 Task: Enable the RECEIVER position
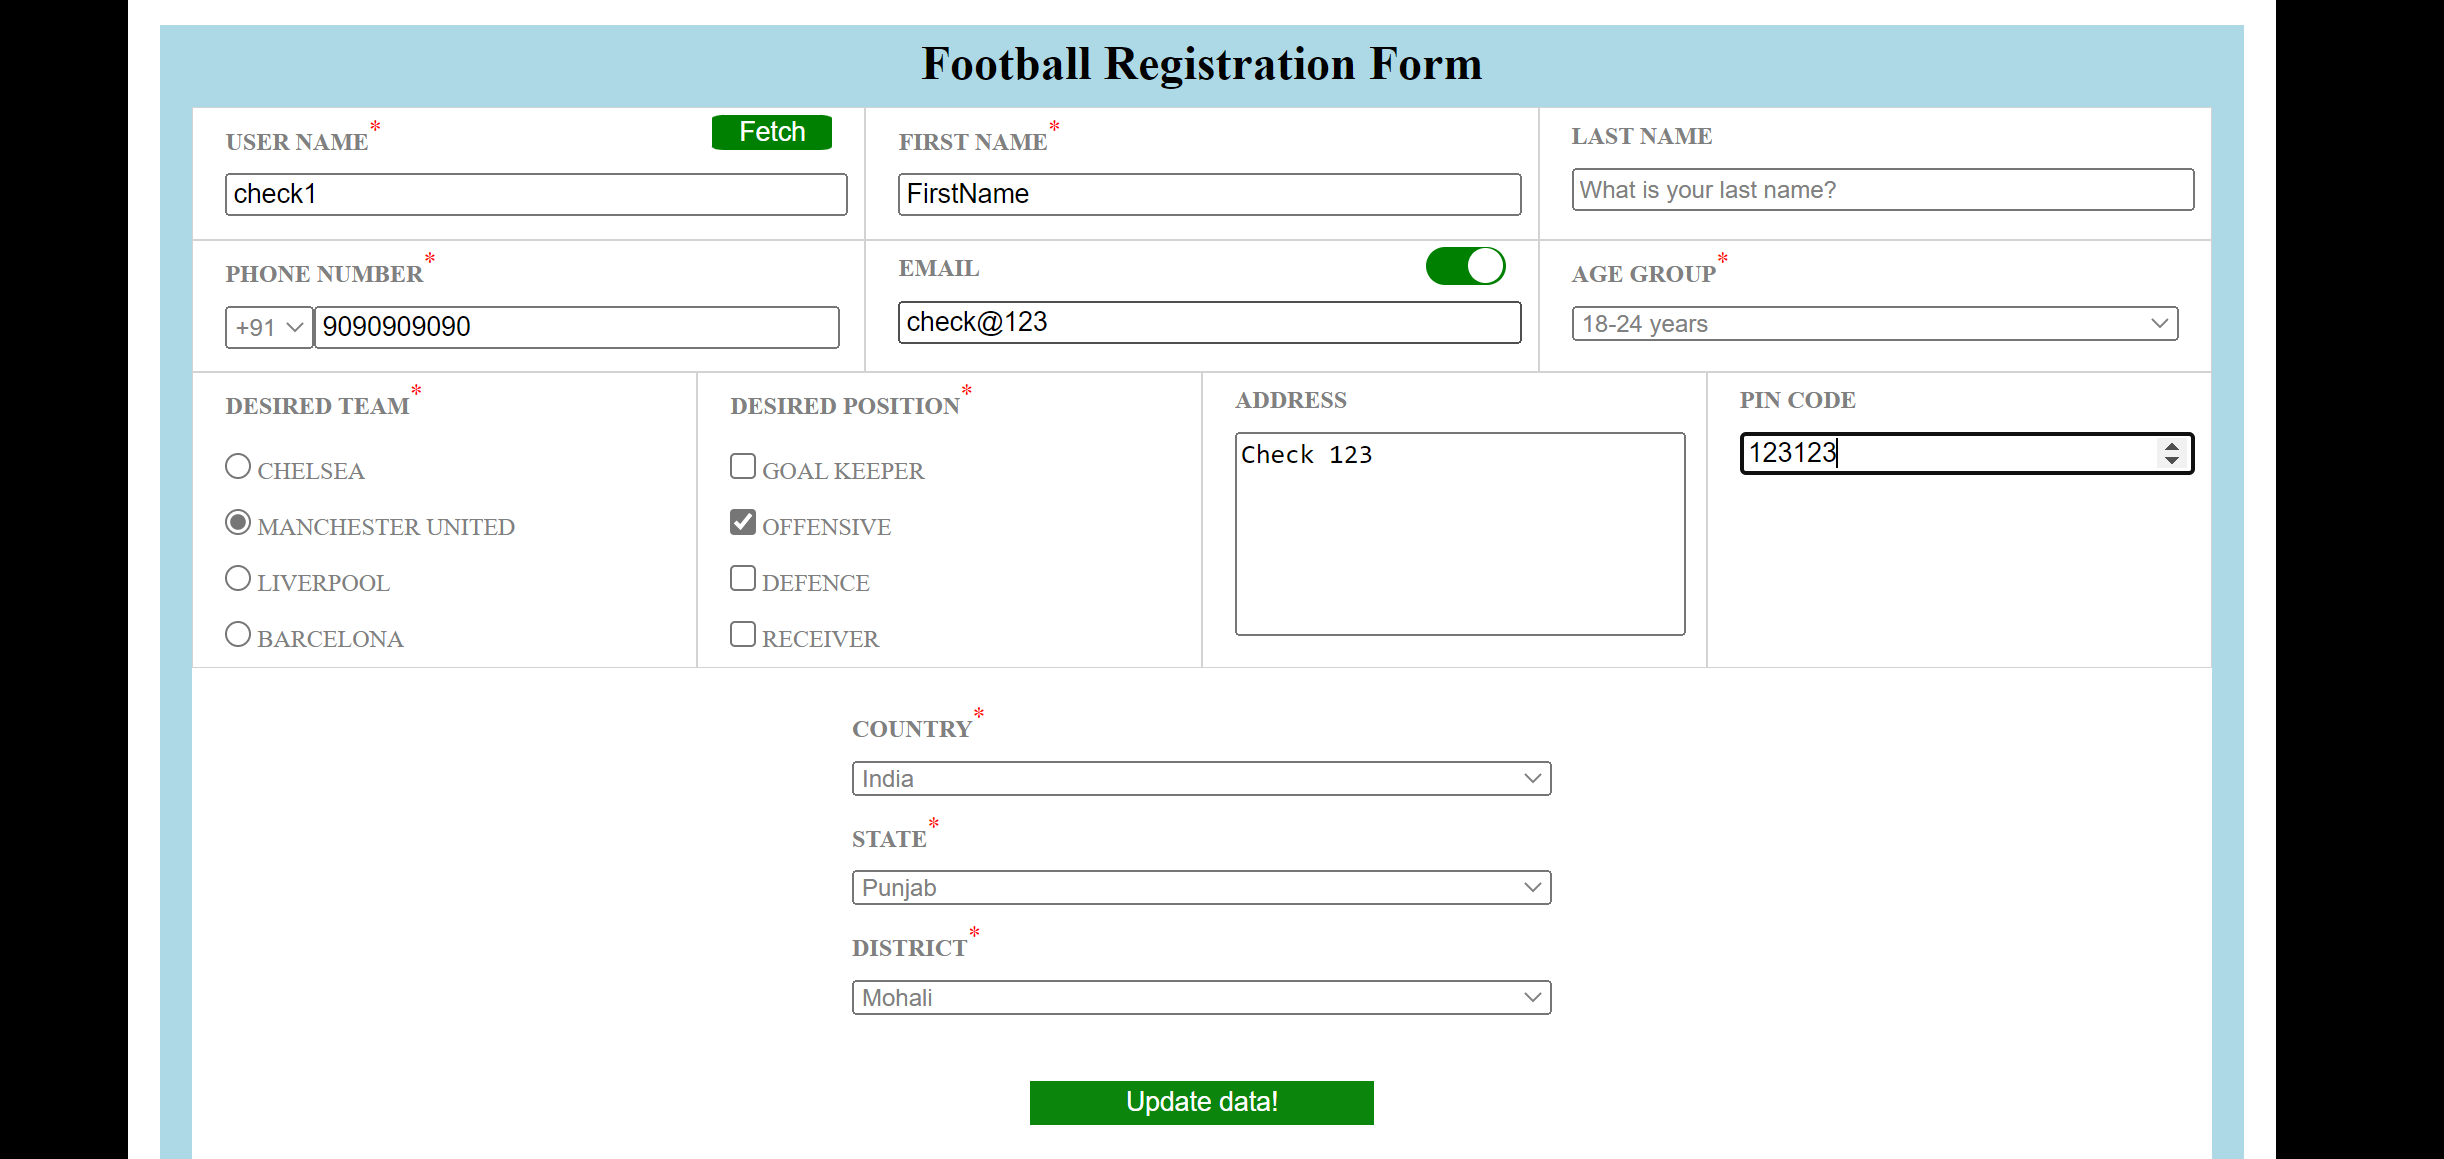coord(742,633)
